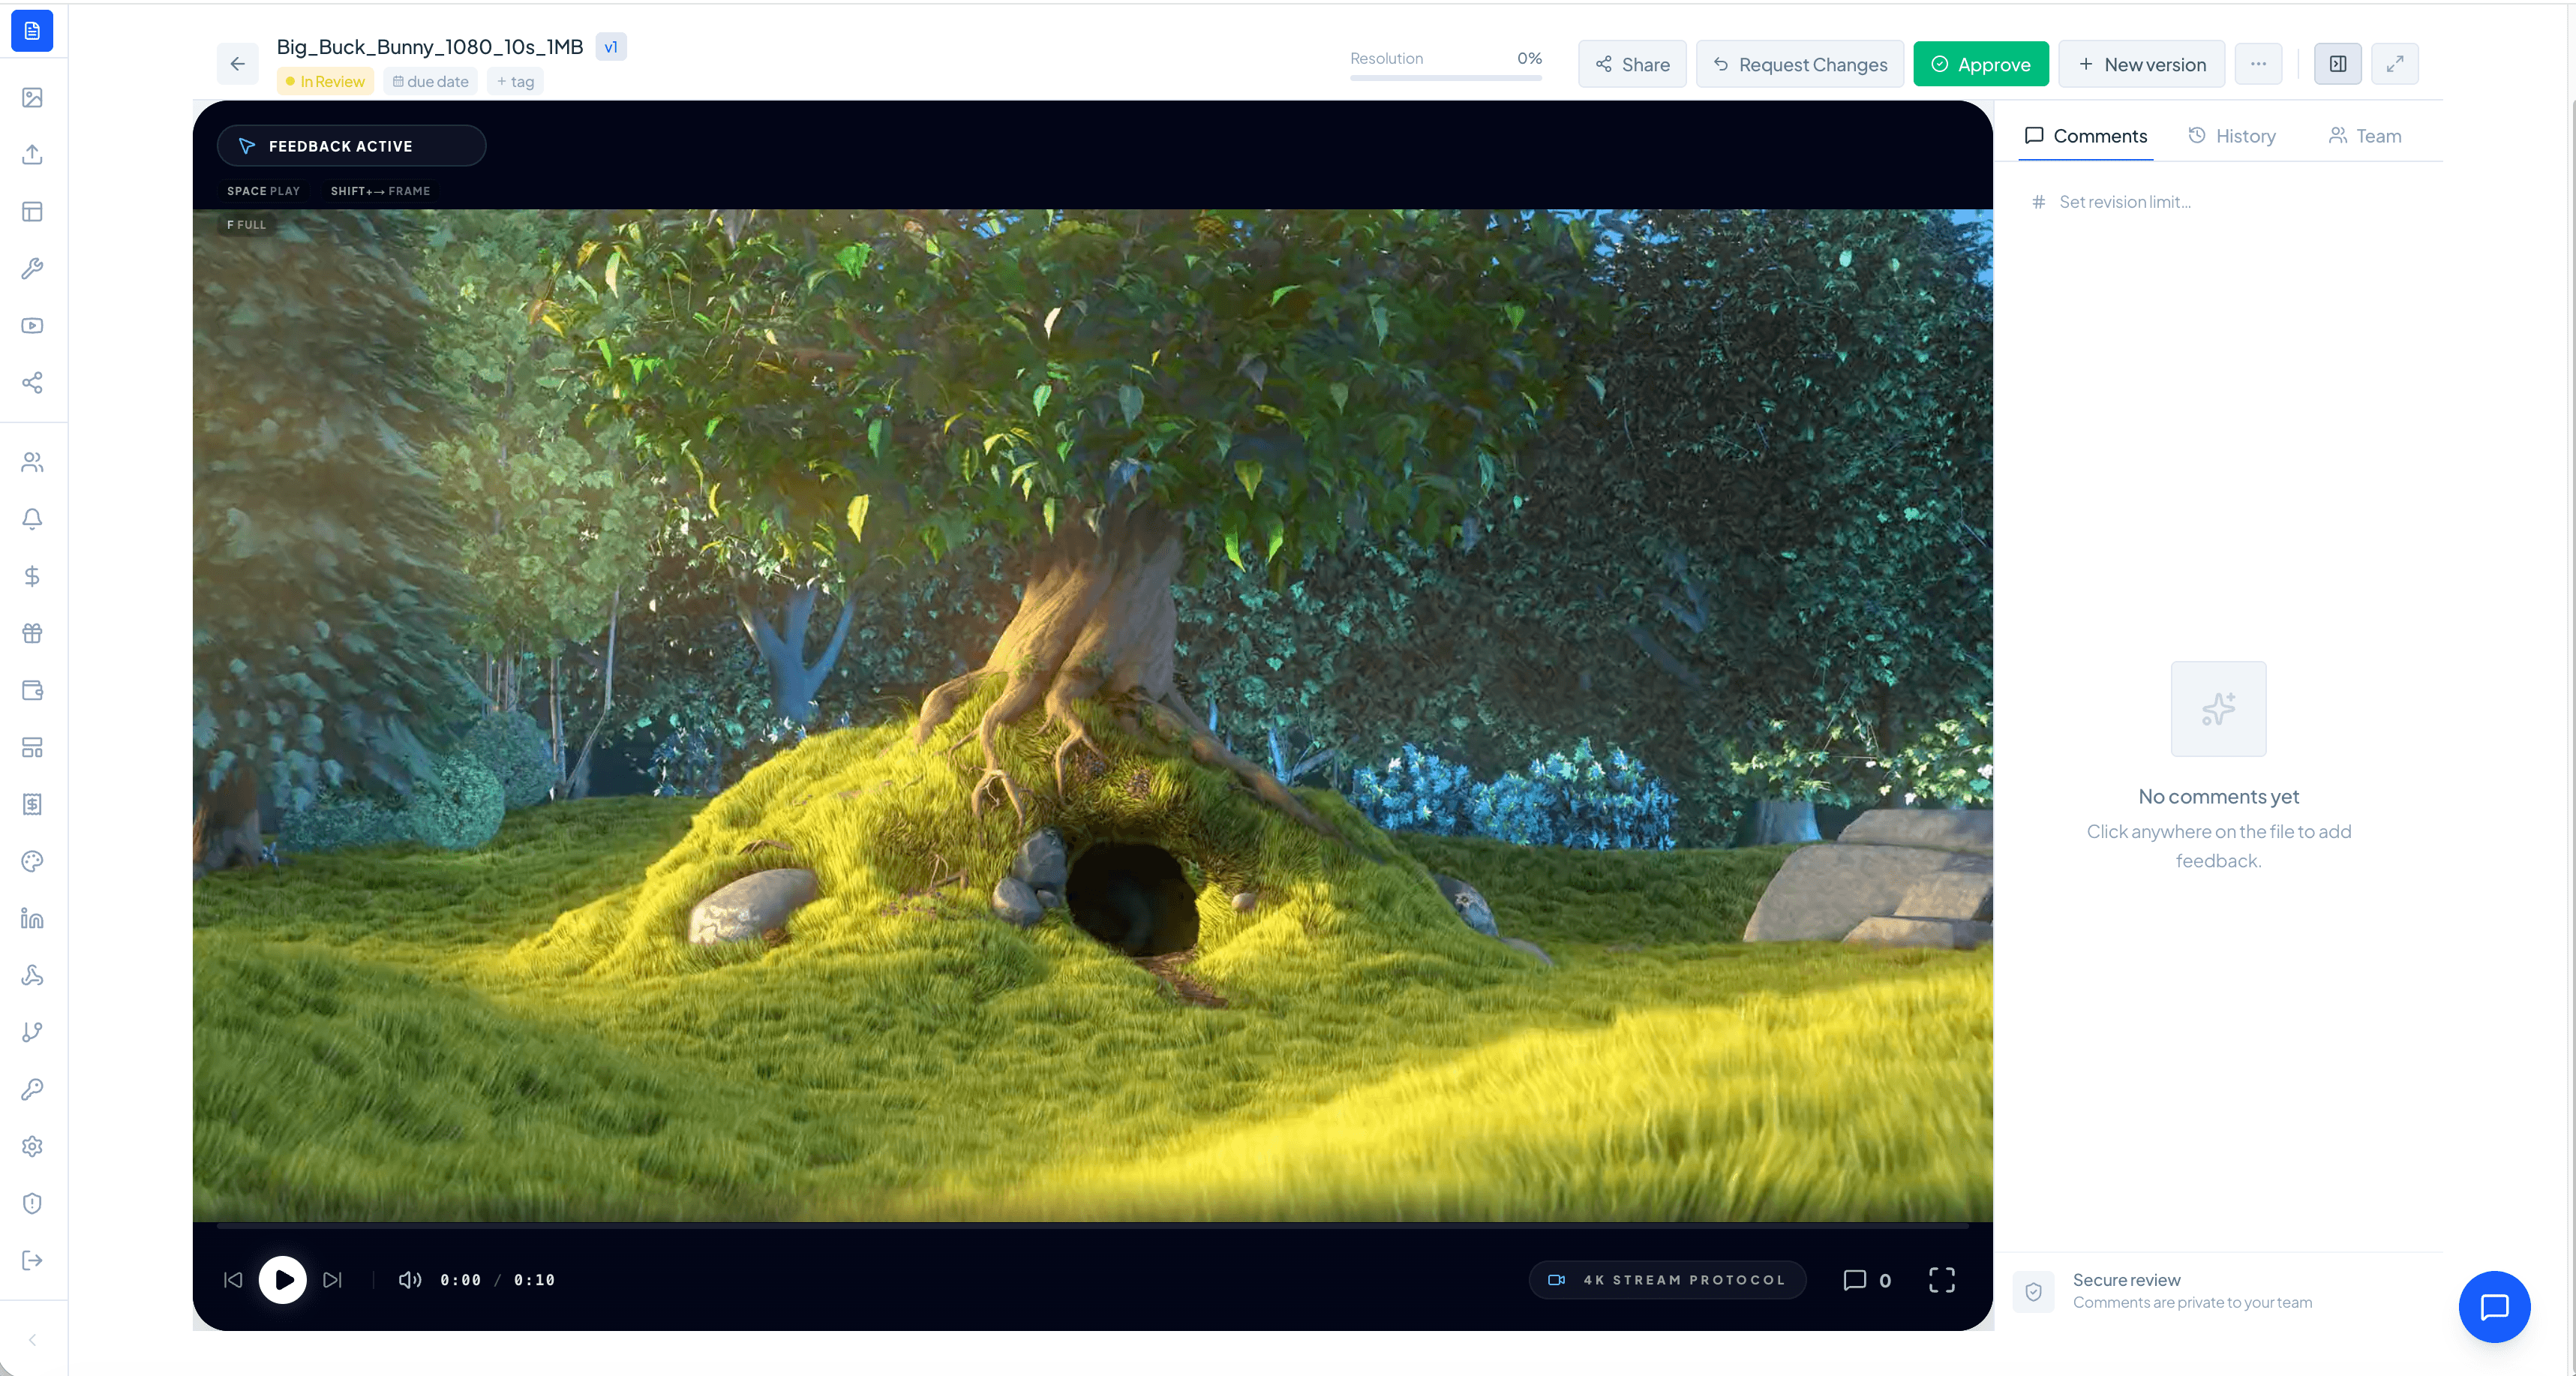Open the webhook sidebar icon
This screenshot has width=2576, height=1376.
click(x=32, y=975)
